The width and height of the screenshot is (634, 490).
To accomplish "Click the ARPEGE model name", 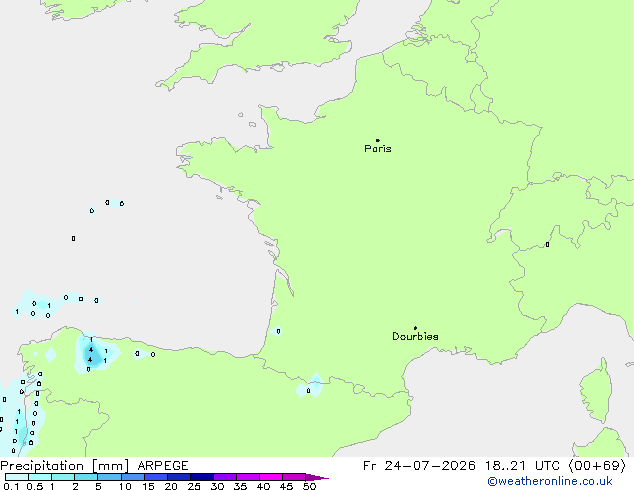I will click(x=163, y=466).
